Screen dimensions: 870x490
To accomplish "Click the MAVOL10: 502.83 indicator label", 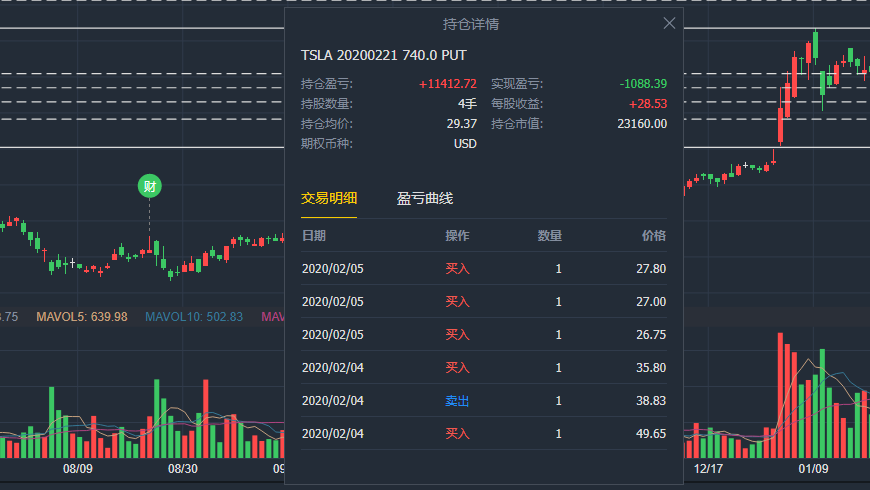I will [194, 317].
